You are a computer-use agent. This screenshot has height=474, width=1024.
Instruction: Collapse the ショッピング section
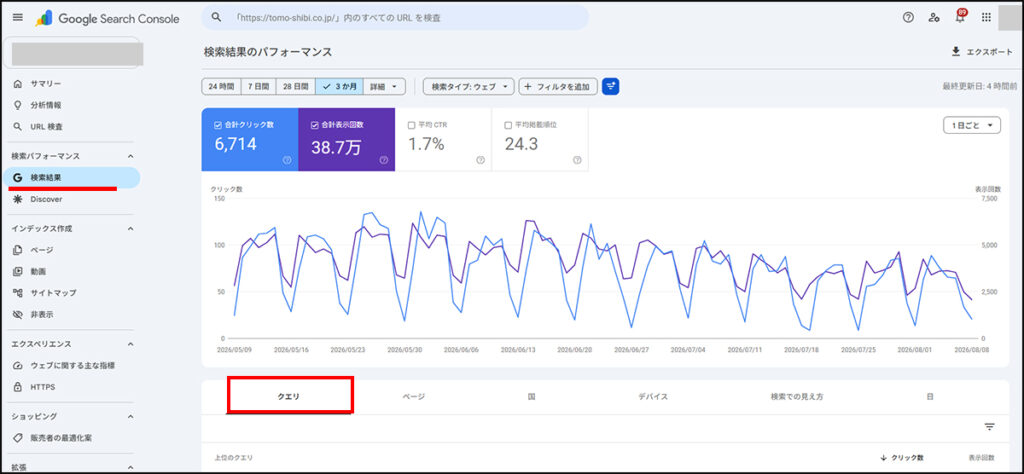(129, 416)
